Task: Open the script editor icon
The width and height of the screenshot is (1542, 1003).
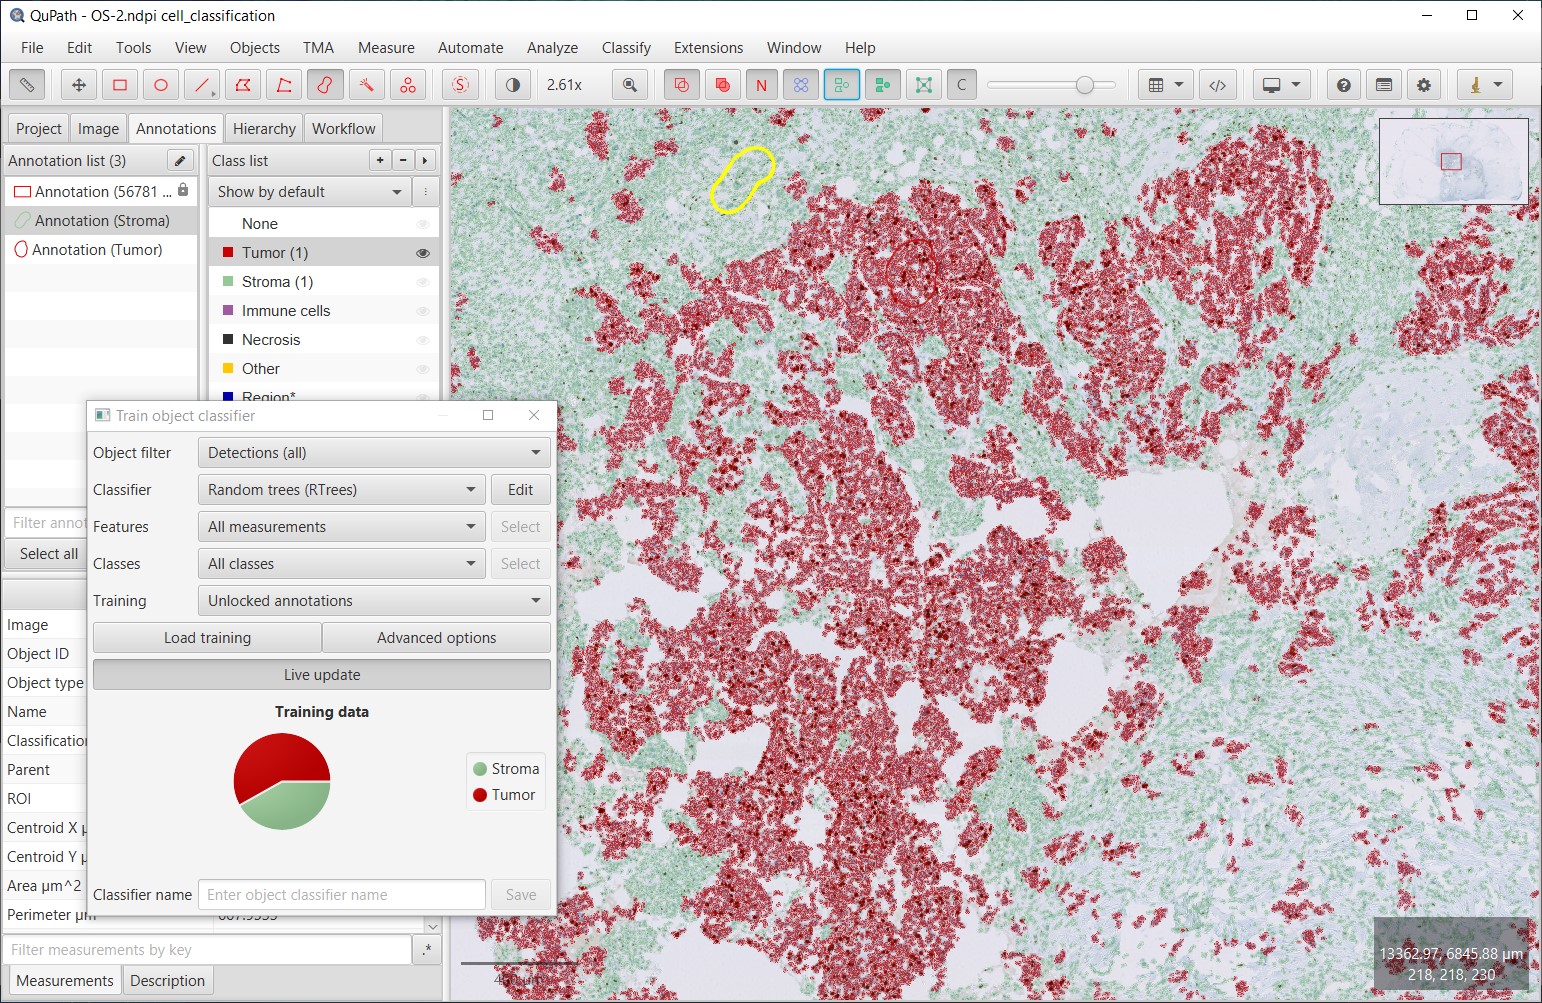Action: [x=1218, y=85]
